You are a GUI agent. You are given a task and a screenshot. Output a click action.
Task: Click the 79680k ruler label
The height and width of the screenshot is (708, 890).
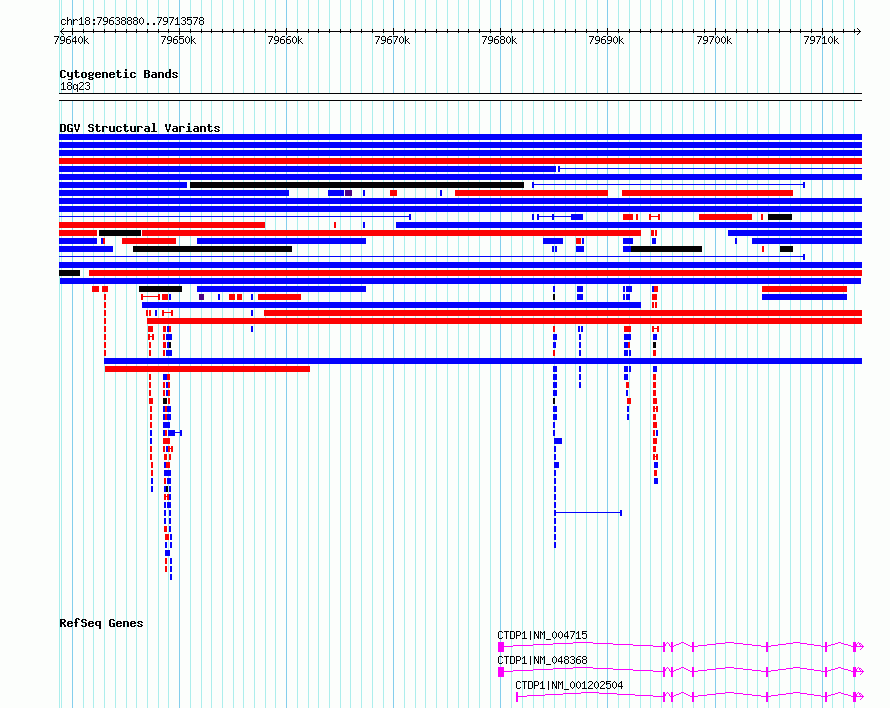499,40
